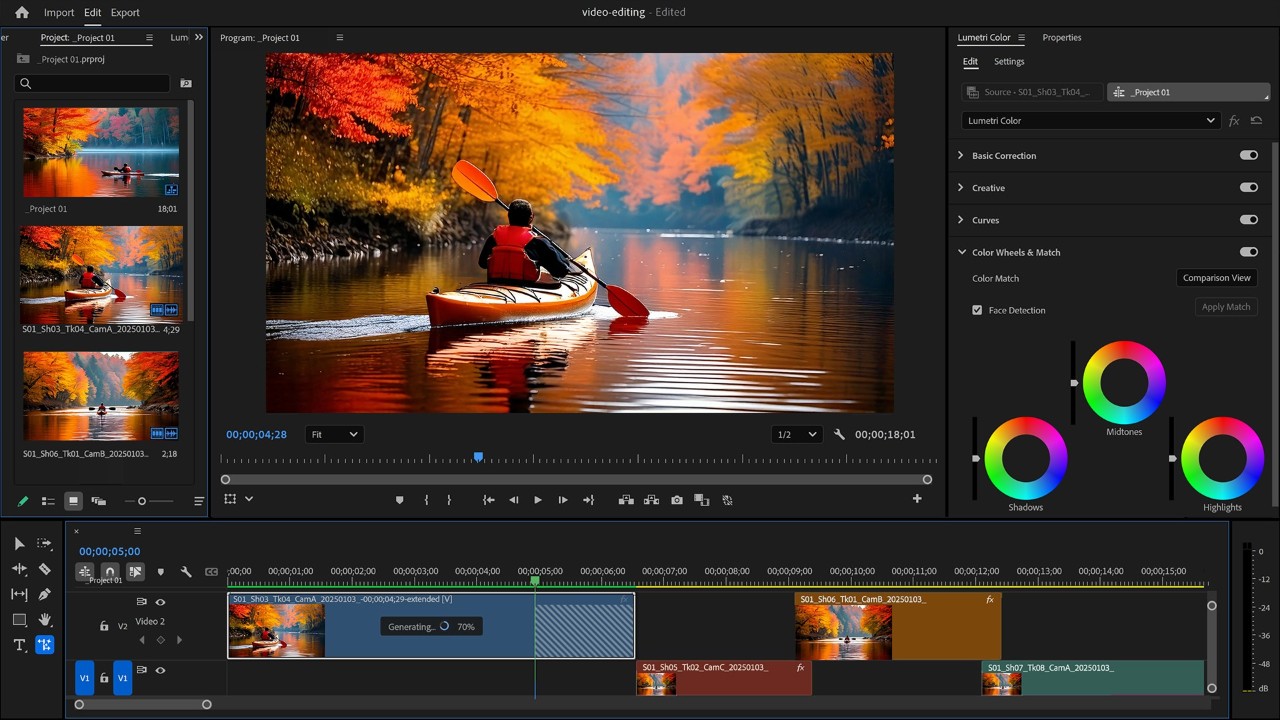Expand the Basic Correction section

pyautogui.click(x=961, y=155)
